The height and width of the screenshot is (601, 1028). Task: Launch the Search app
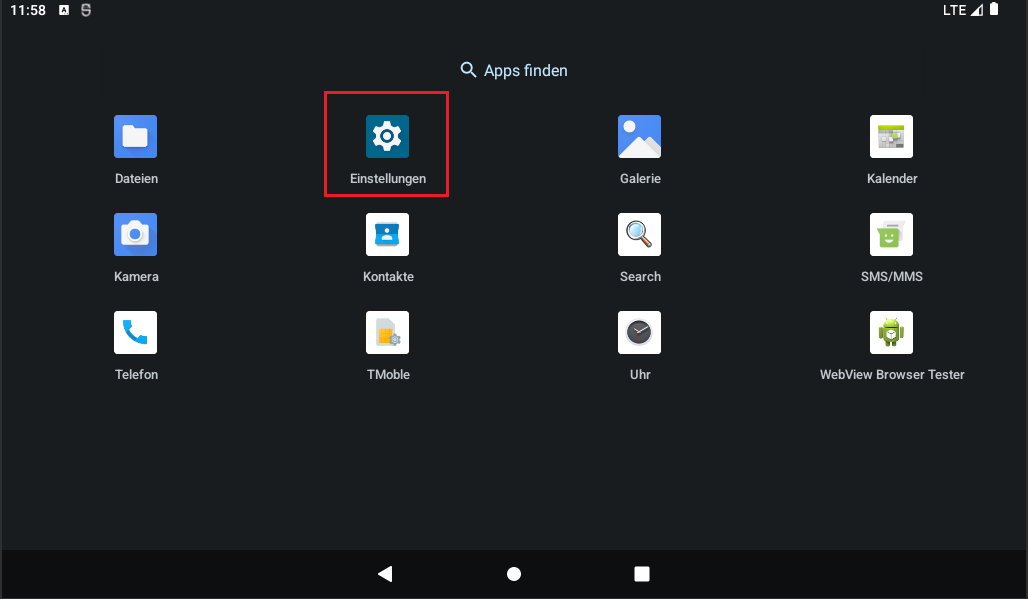[x=639, y=235]
